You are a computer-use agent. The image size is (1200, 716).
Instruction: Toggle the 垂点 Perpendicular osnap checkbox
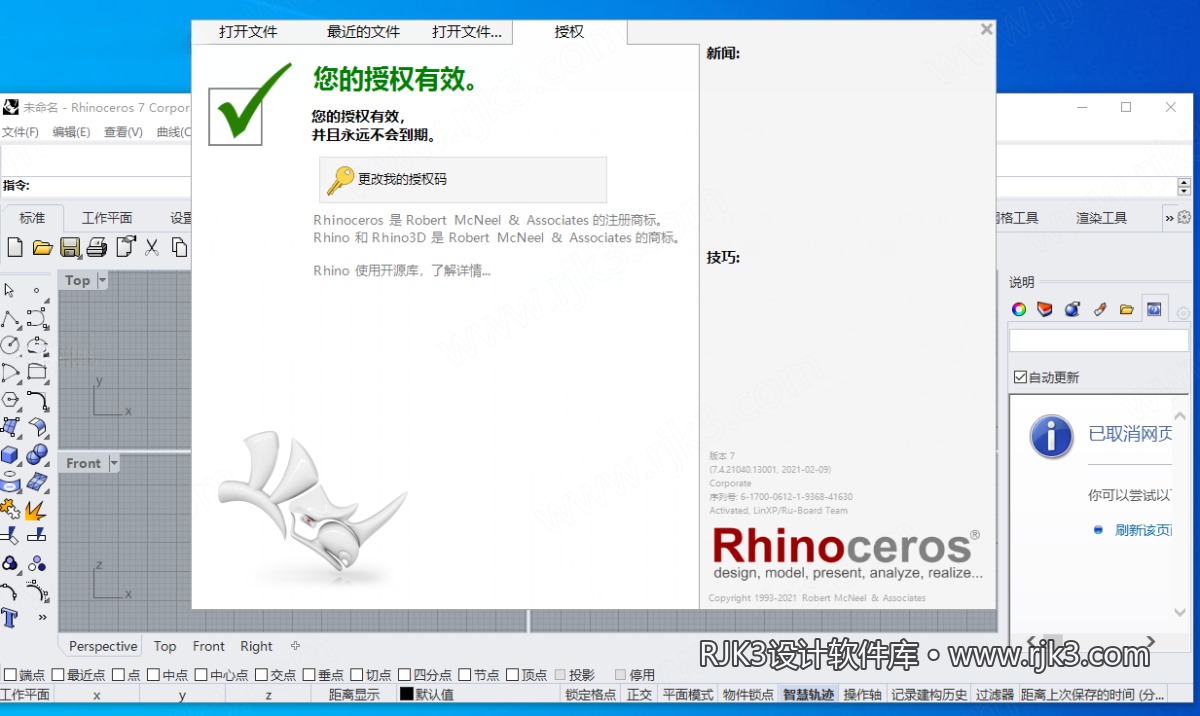(309, 675)
